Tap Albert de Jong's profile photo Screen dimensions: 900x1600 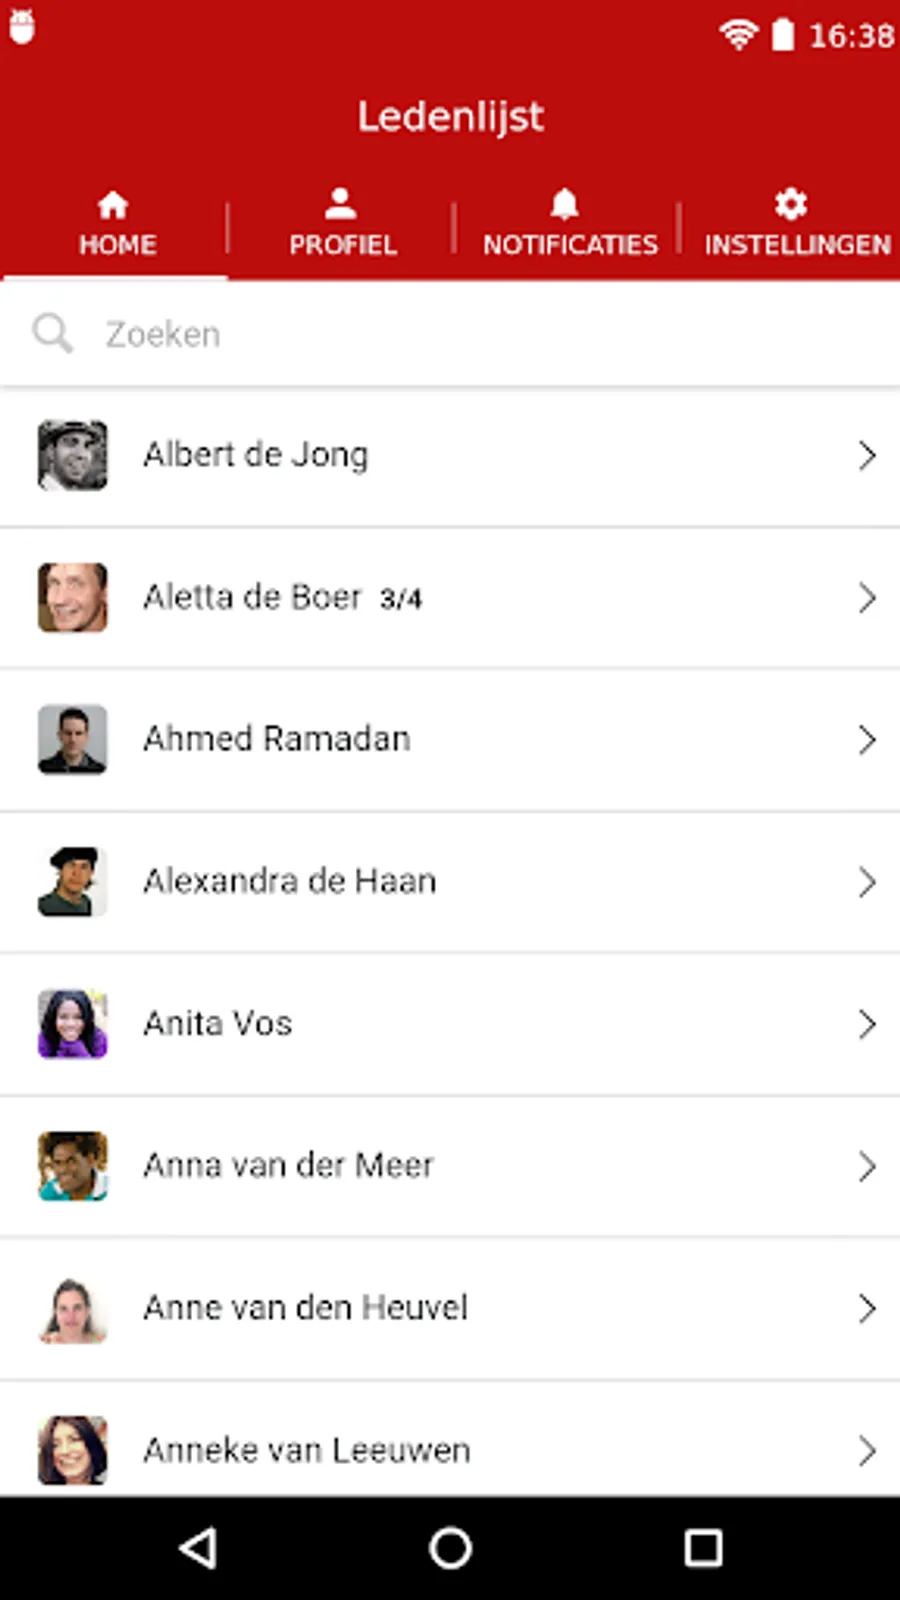point(72,456)
